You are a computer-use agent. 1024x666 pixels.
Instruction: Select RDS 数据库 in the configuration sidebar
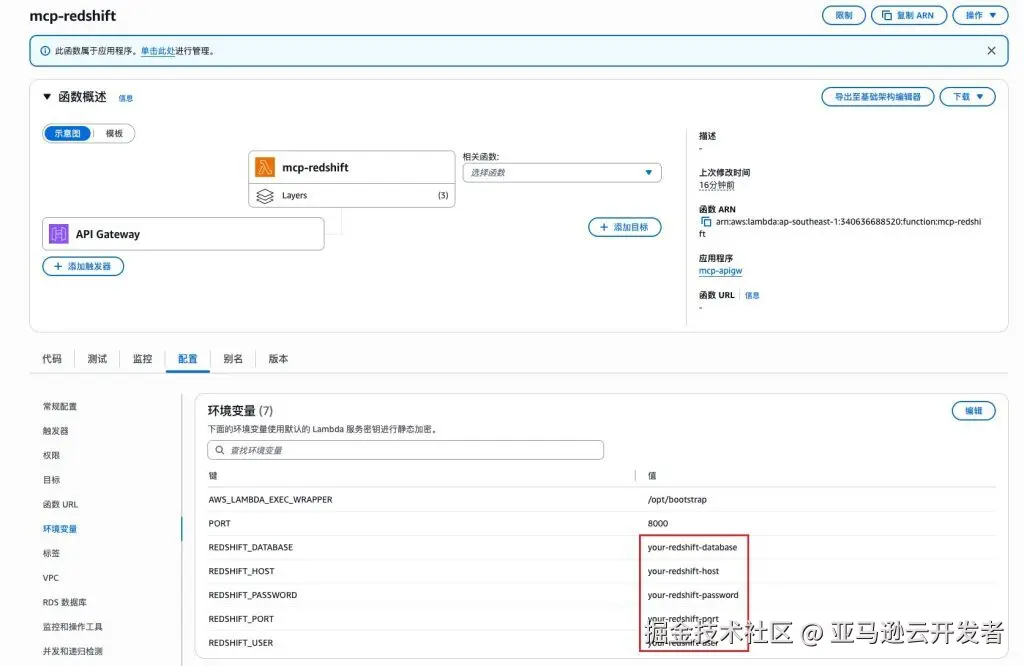pyautogui.click(x=65, y=602)
